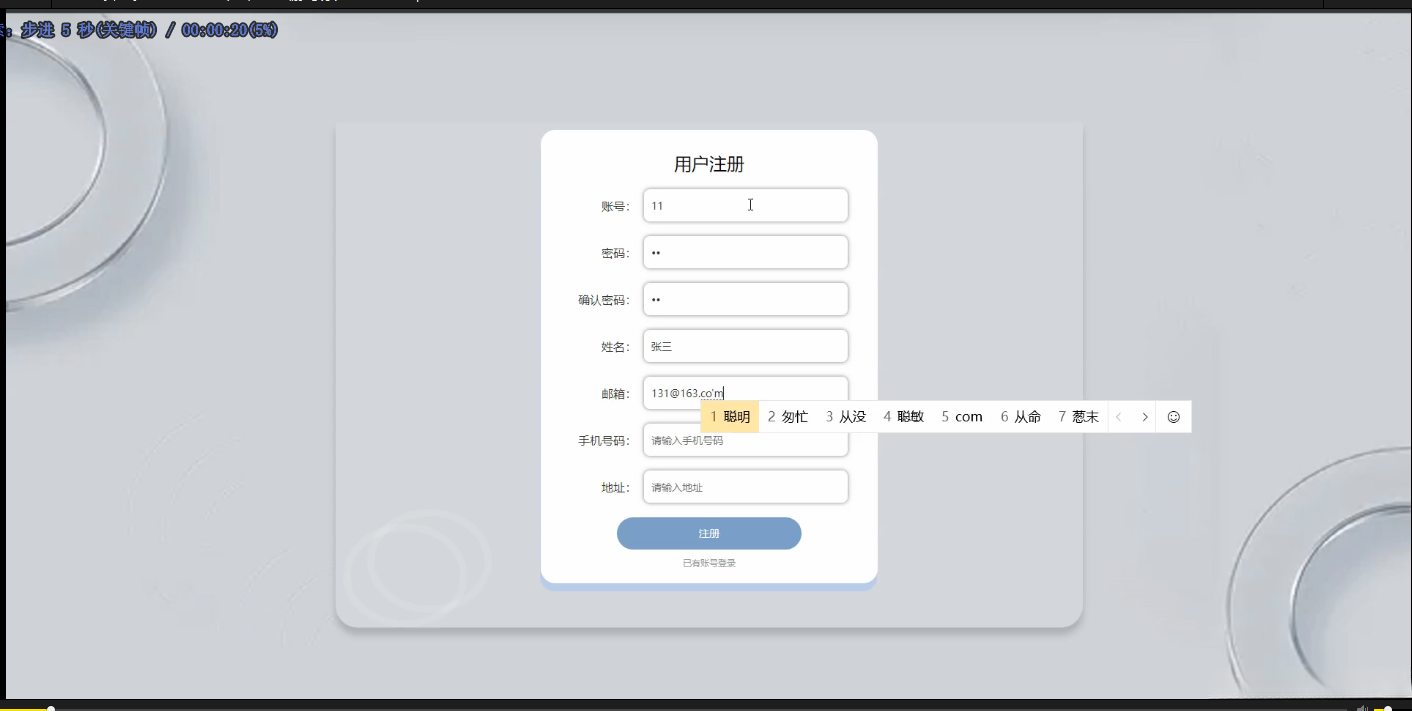Click the 注册 register button
1412x711 pixels.
[x=709, y=534]
